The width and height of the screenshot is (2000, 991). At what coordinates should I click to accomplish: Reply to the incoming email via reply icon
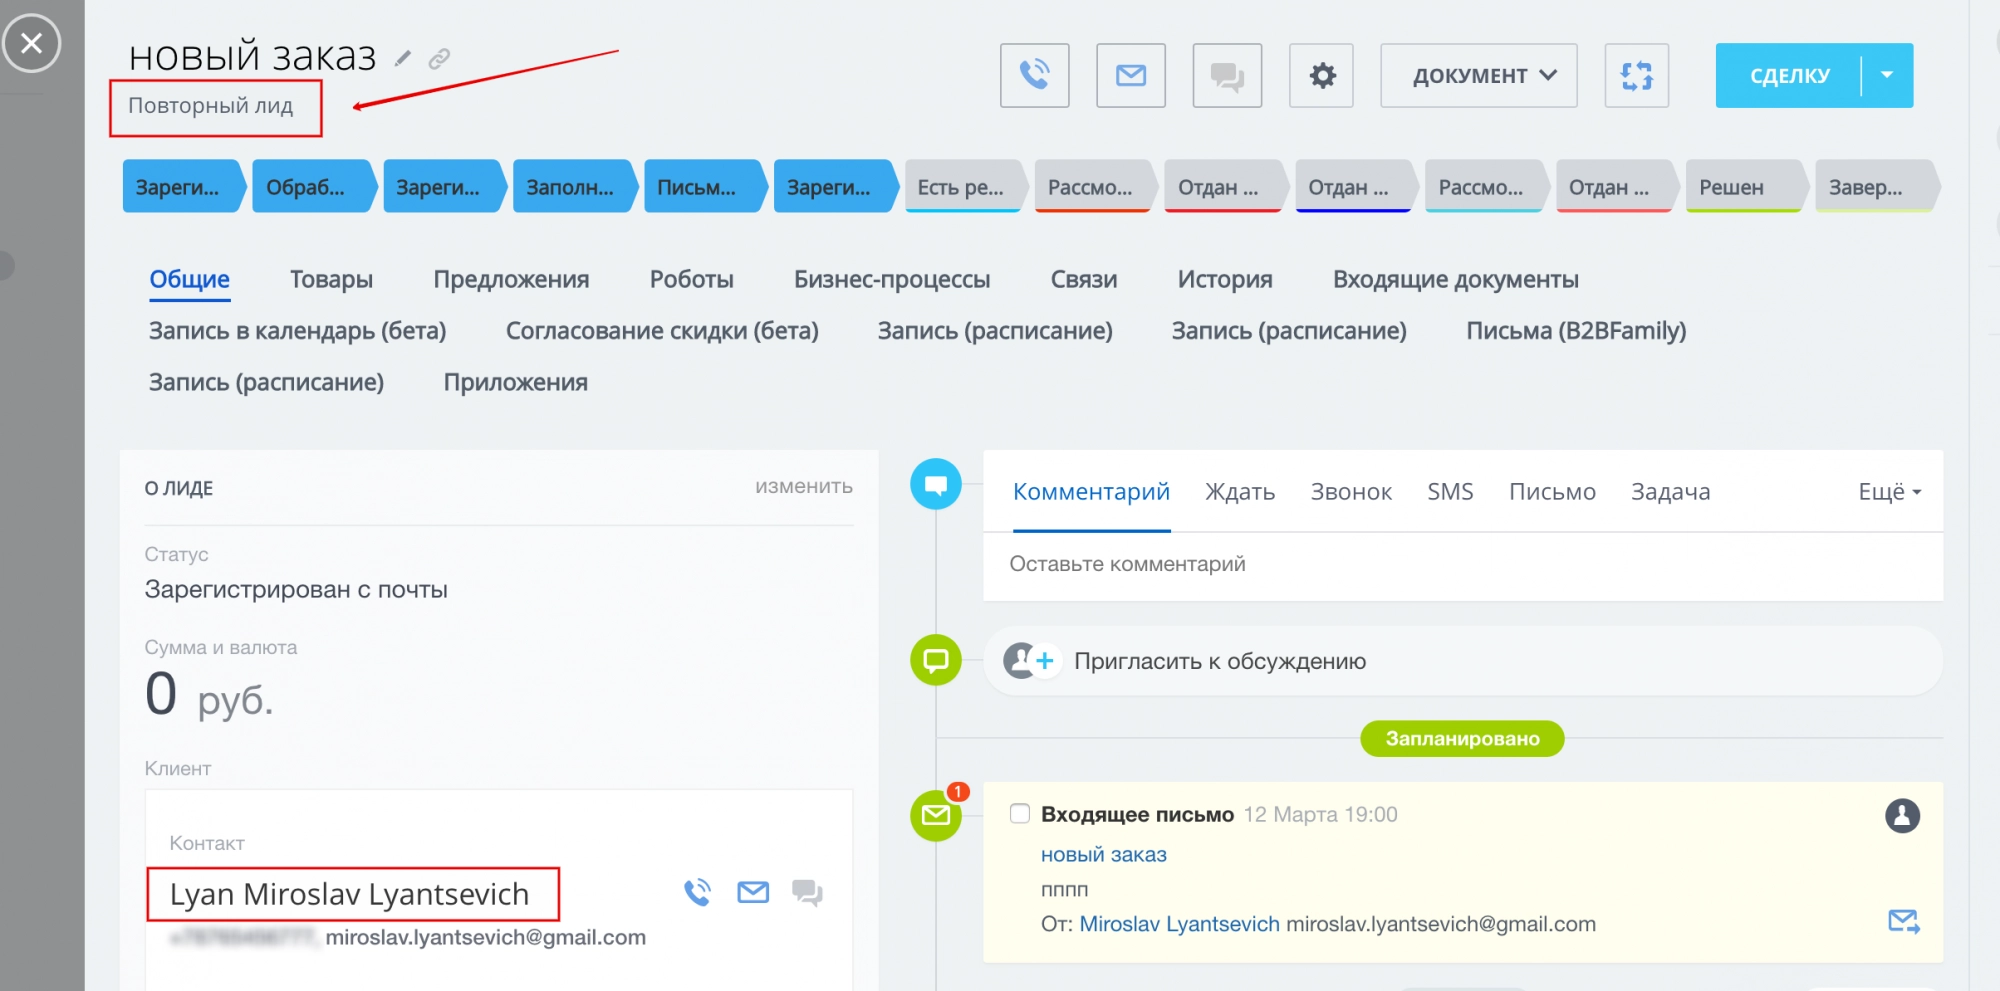(1903, 919)
